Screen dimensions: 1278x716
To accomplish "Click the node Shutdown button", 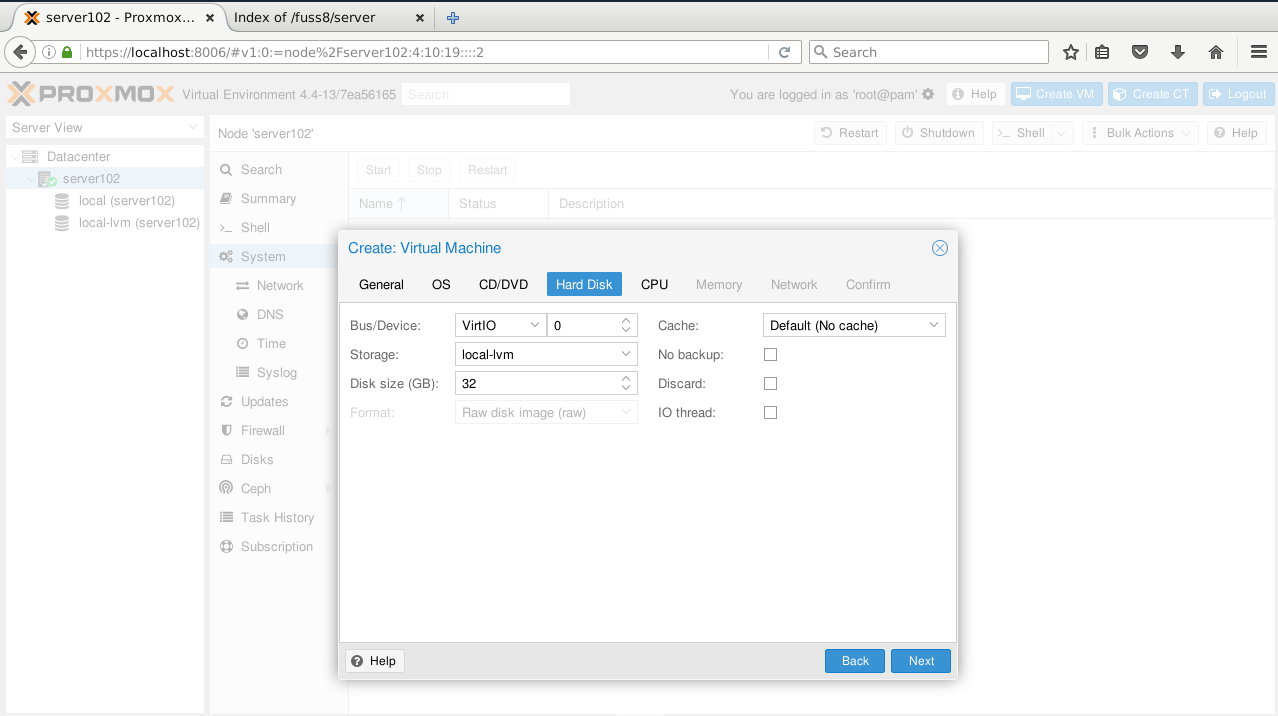I will click(x=937, y=133).
